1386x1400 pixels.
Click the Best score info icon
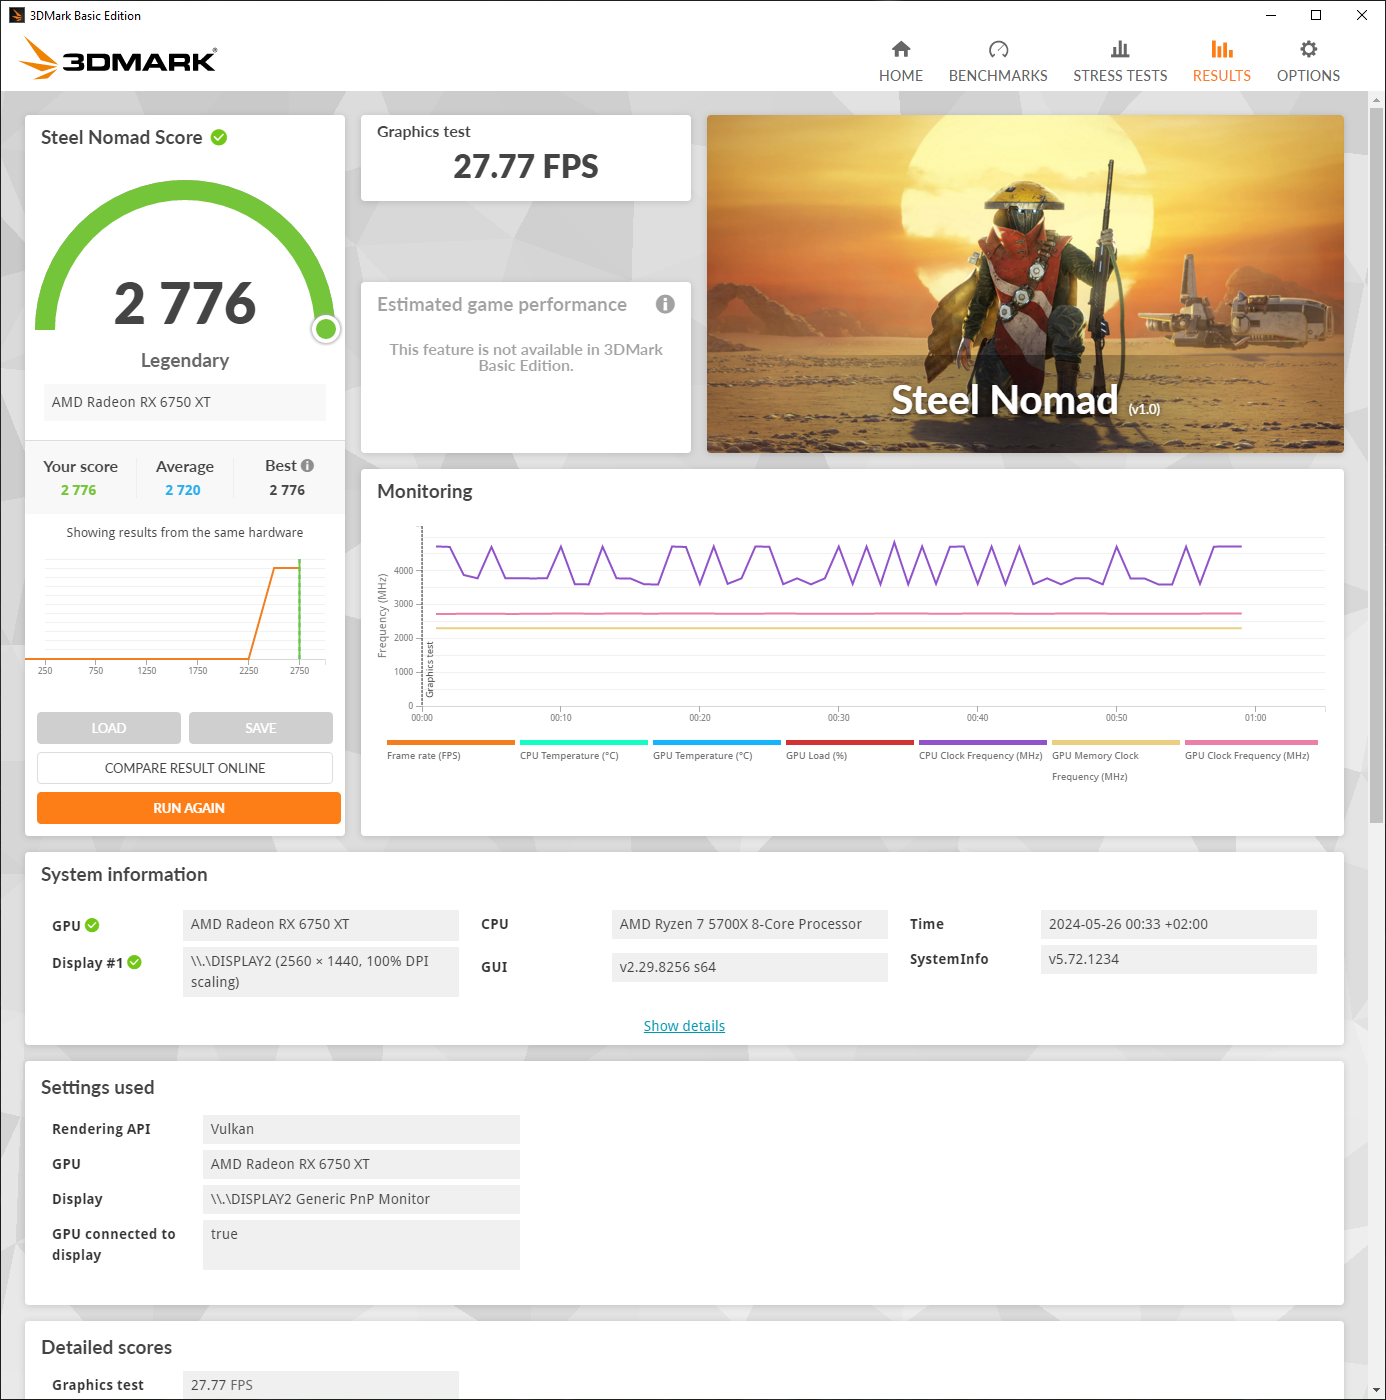coord(308,466)
